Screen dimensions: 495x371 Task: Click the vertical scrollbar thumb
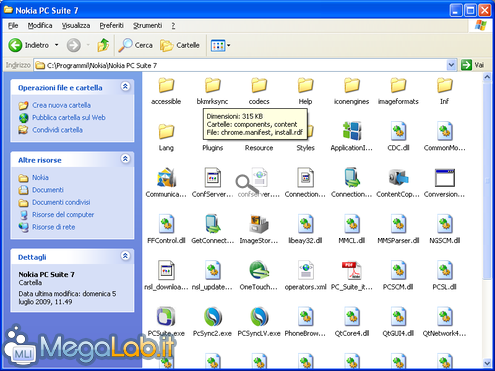click(x=487, y=180)
